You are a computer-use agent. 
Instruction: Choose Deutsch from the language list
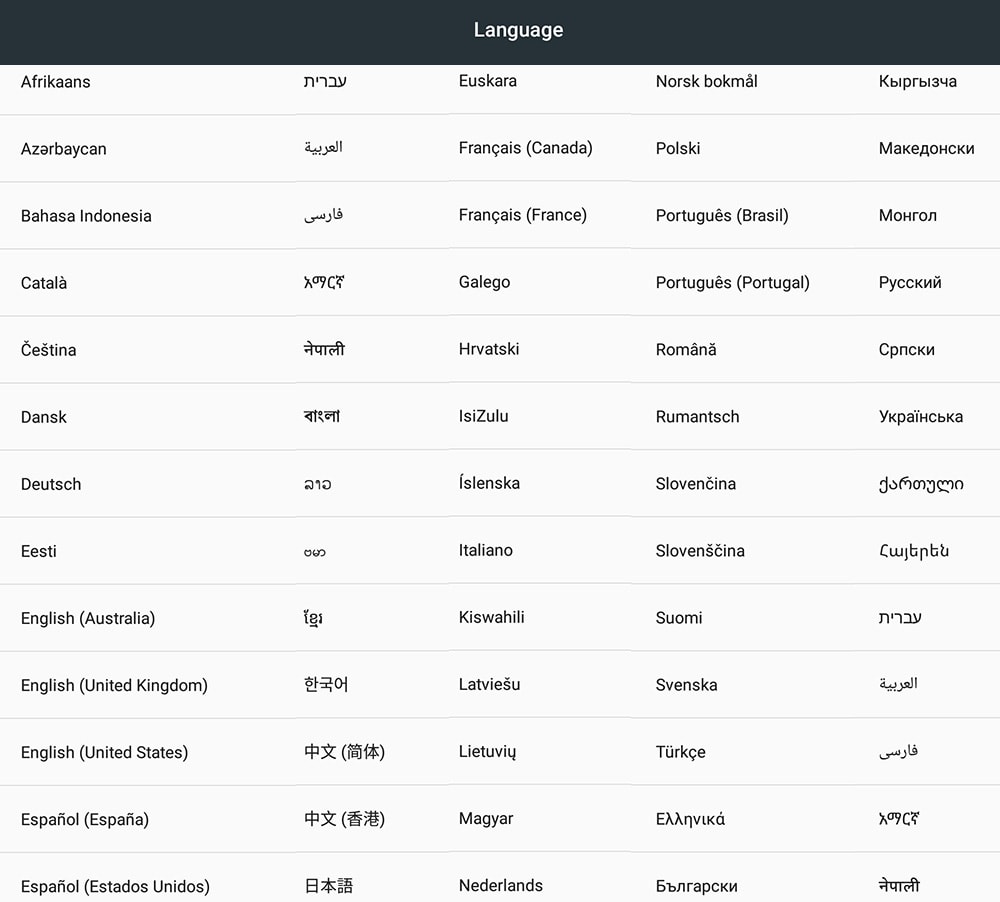[51, 484]
